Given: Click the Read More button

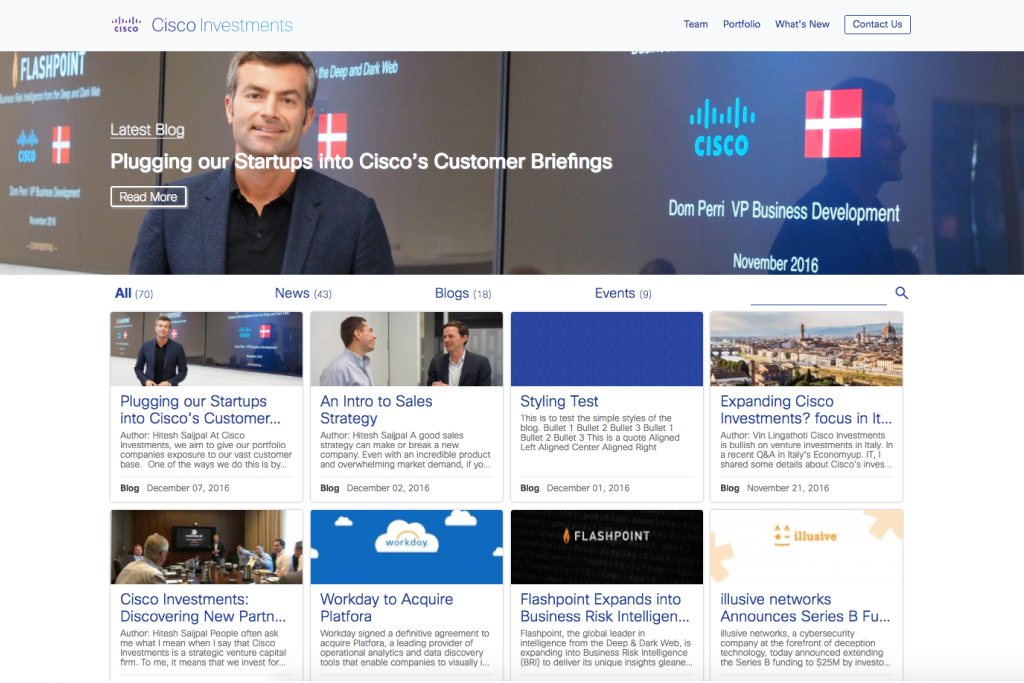Looking at the screenshot, I should point(148,196).
